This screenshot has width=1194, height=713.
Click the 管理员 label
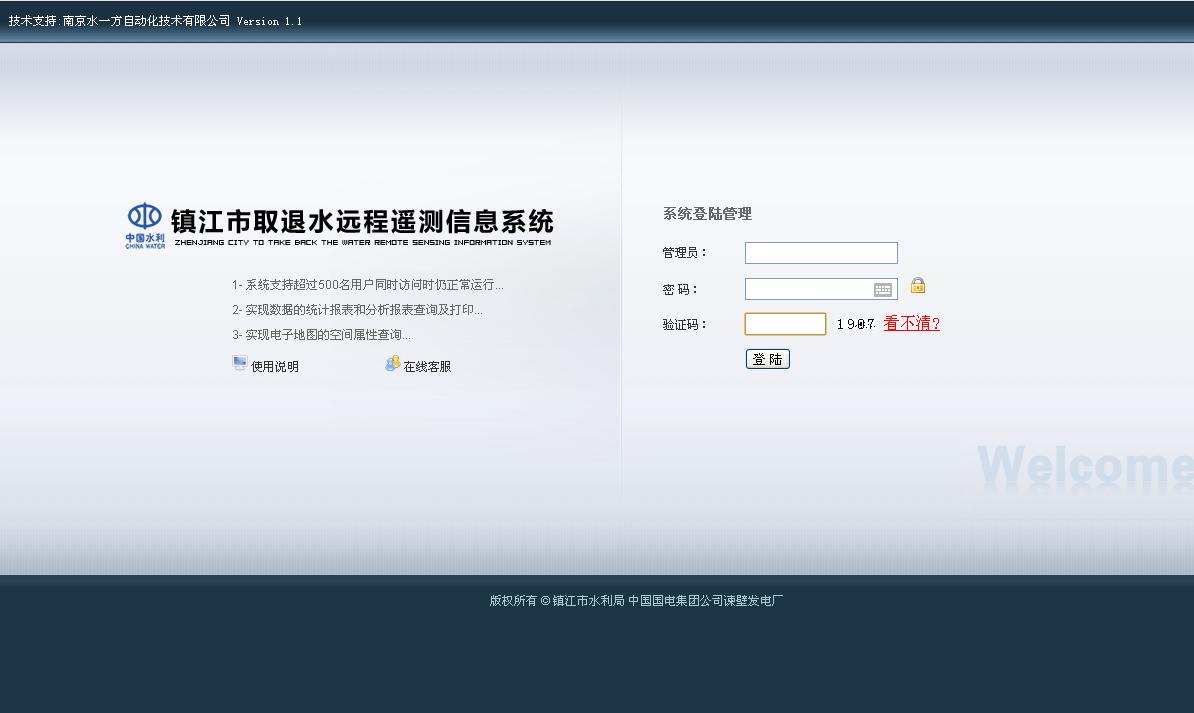685,253
